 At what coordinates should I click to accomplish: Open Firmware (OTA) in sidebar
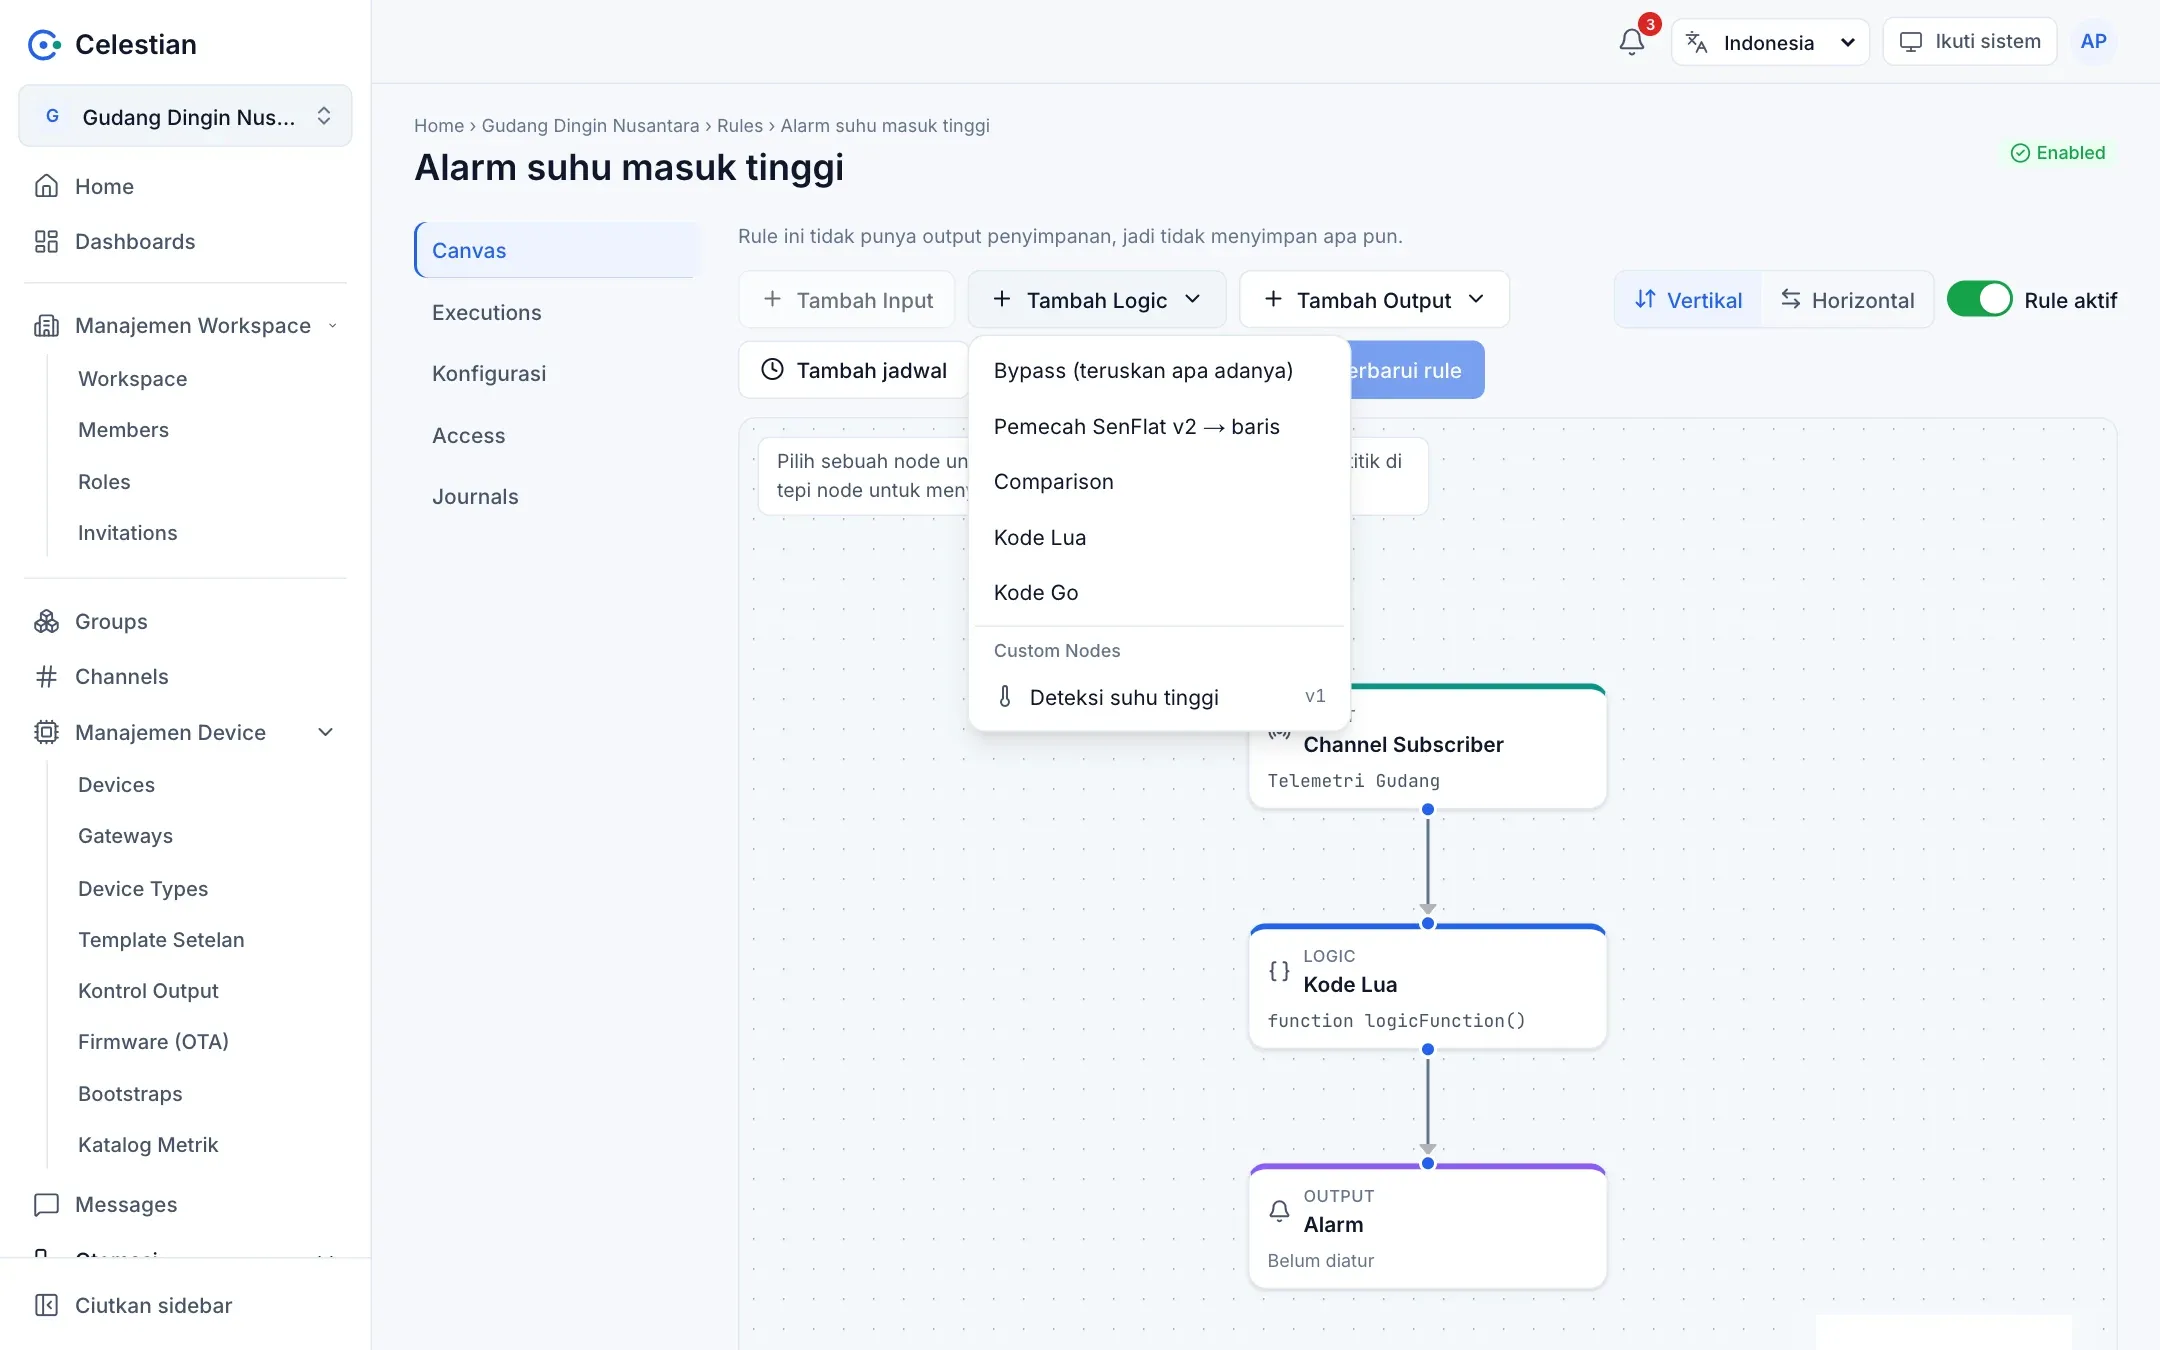153,1041
